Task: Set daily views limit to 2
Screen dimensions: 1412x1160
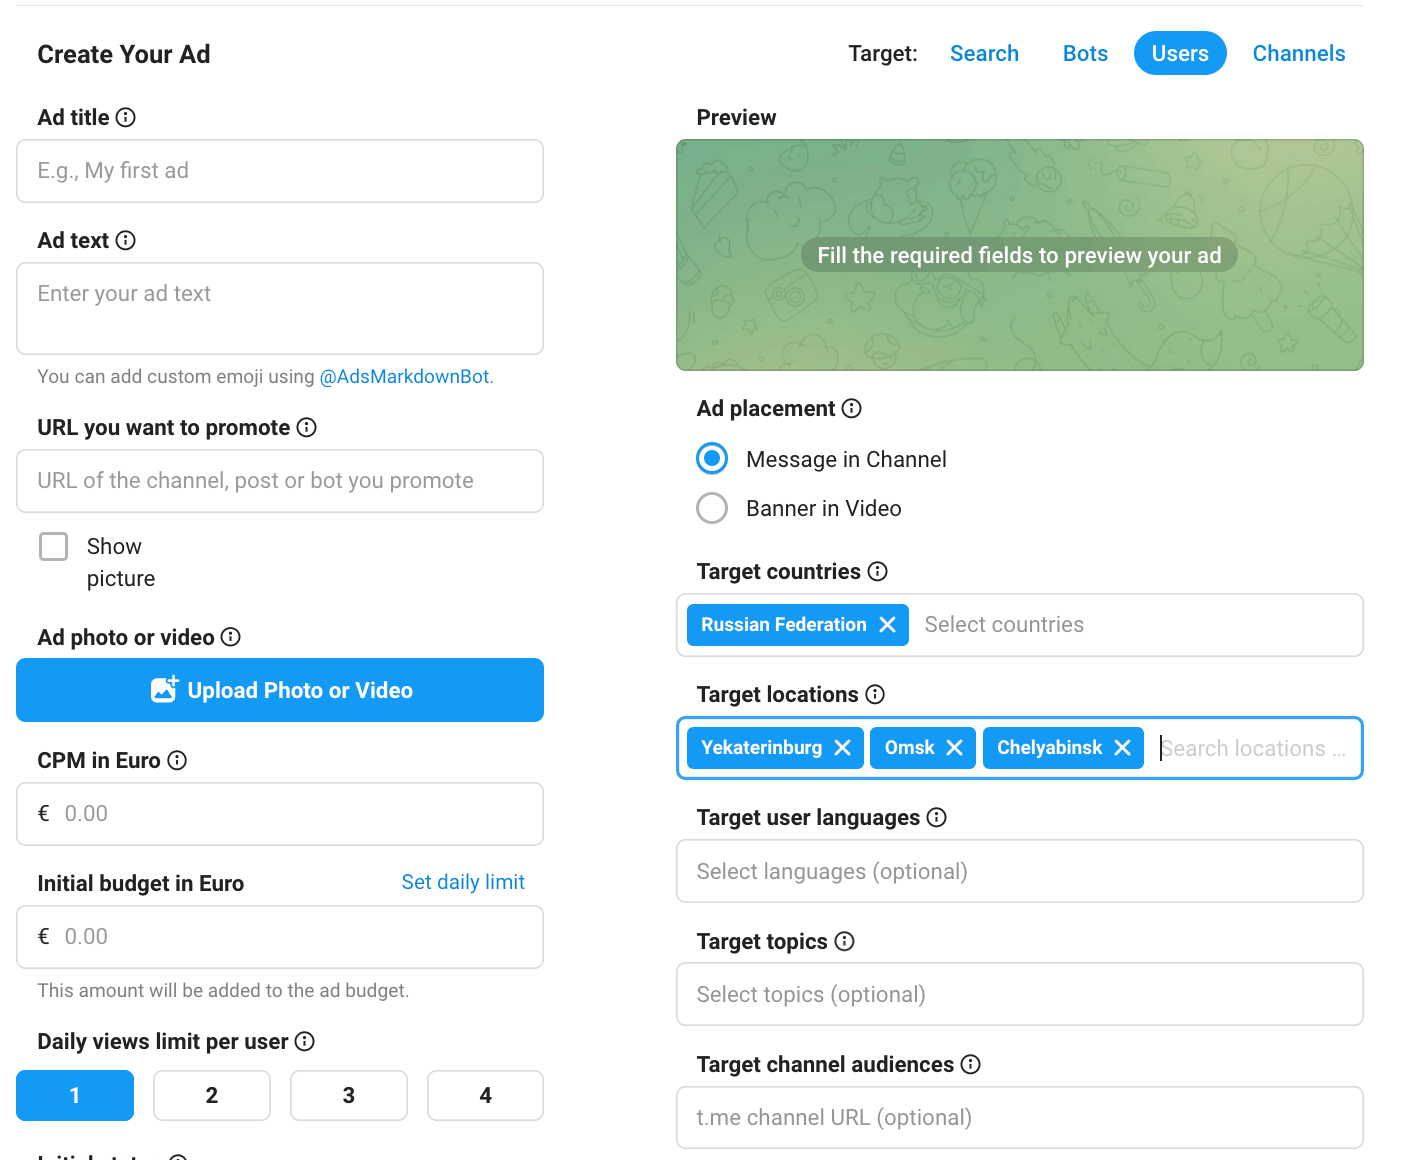Action: point(212,1096)
